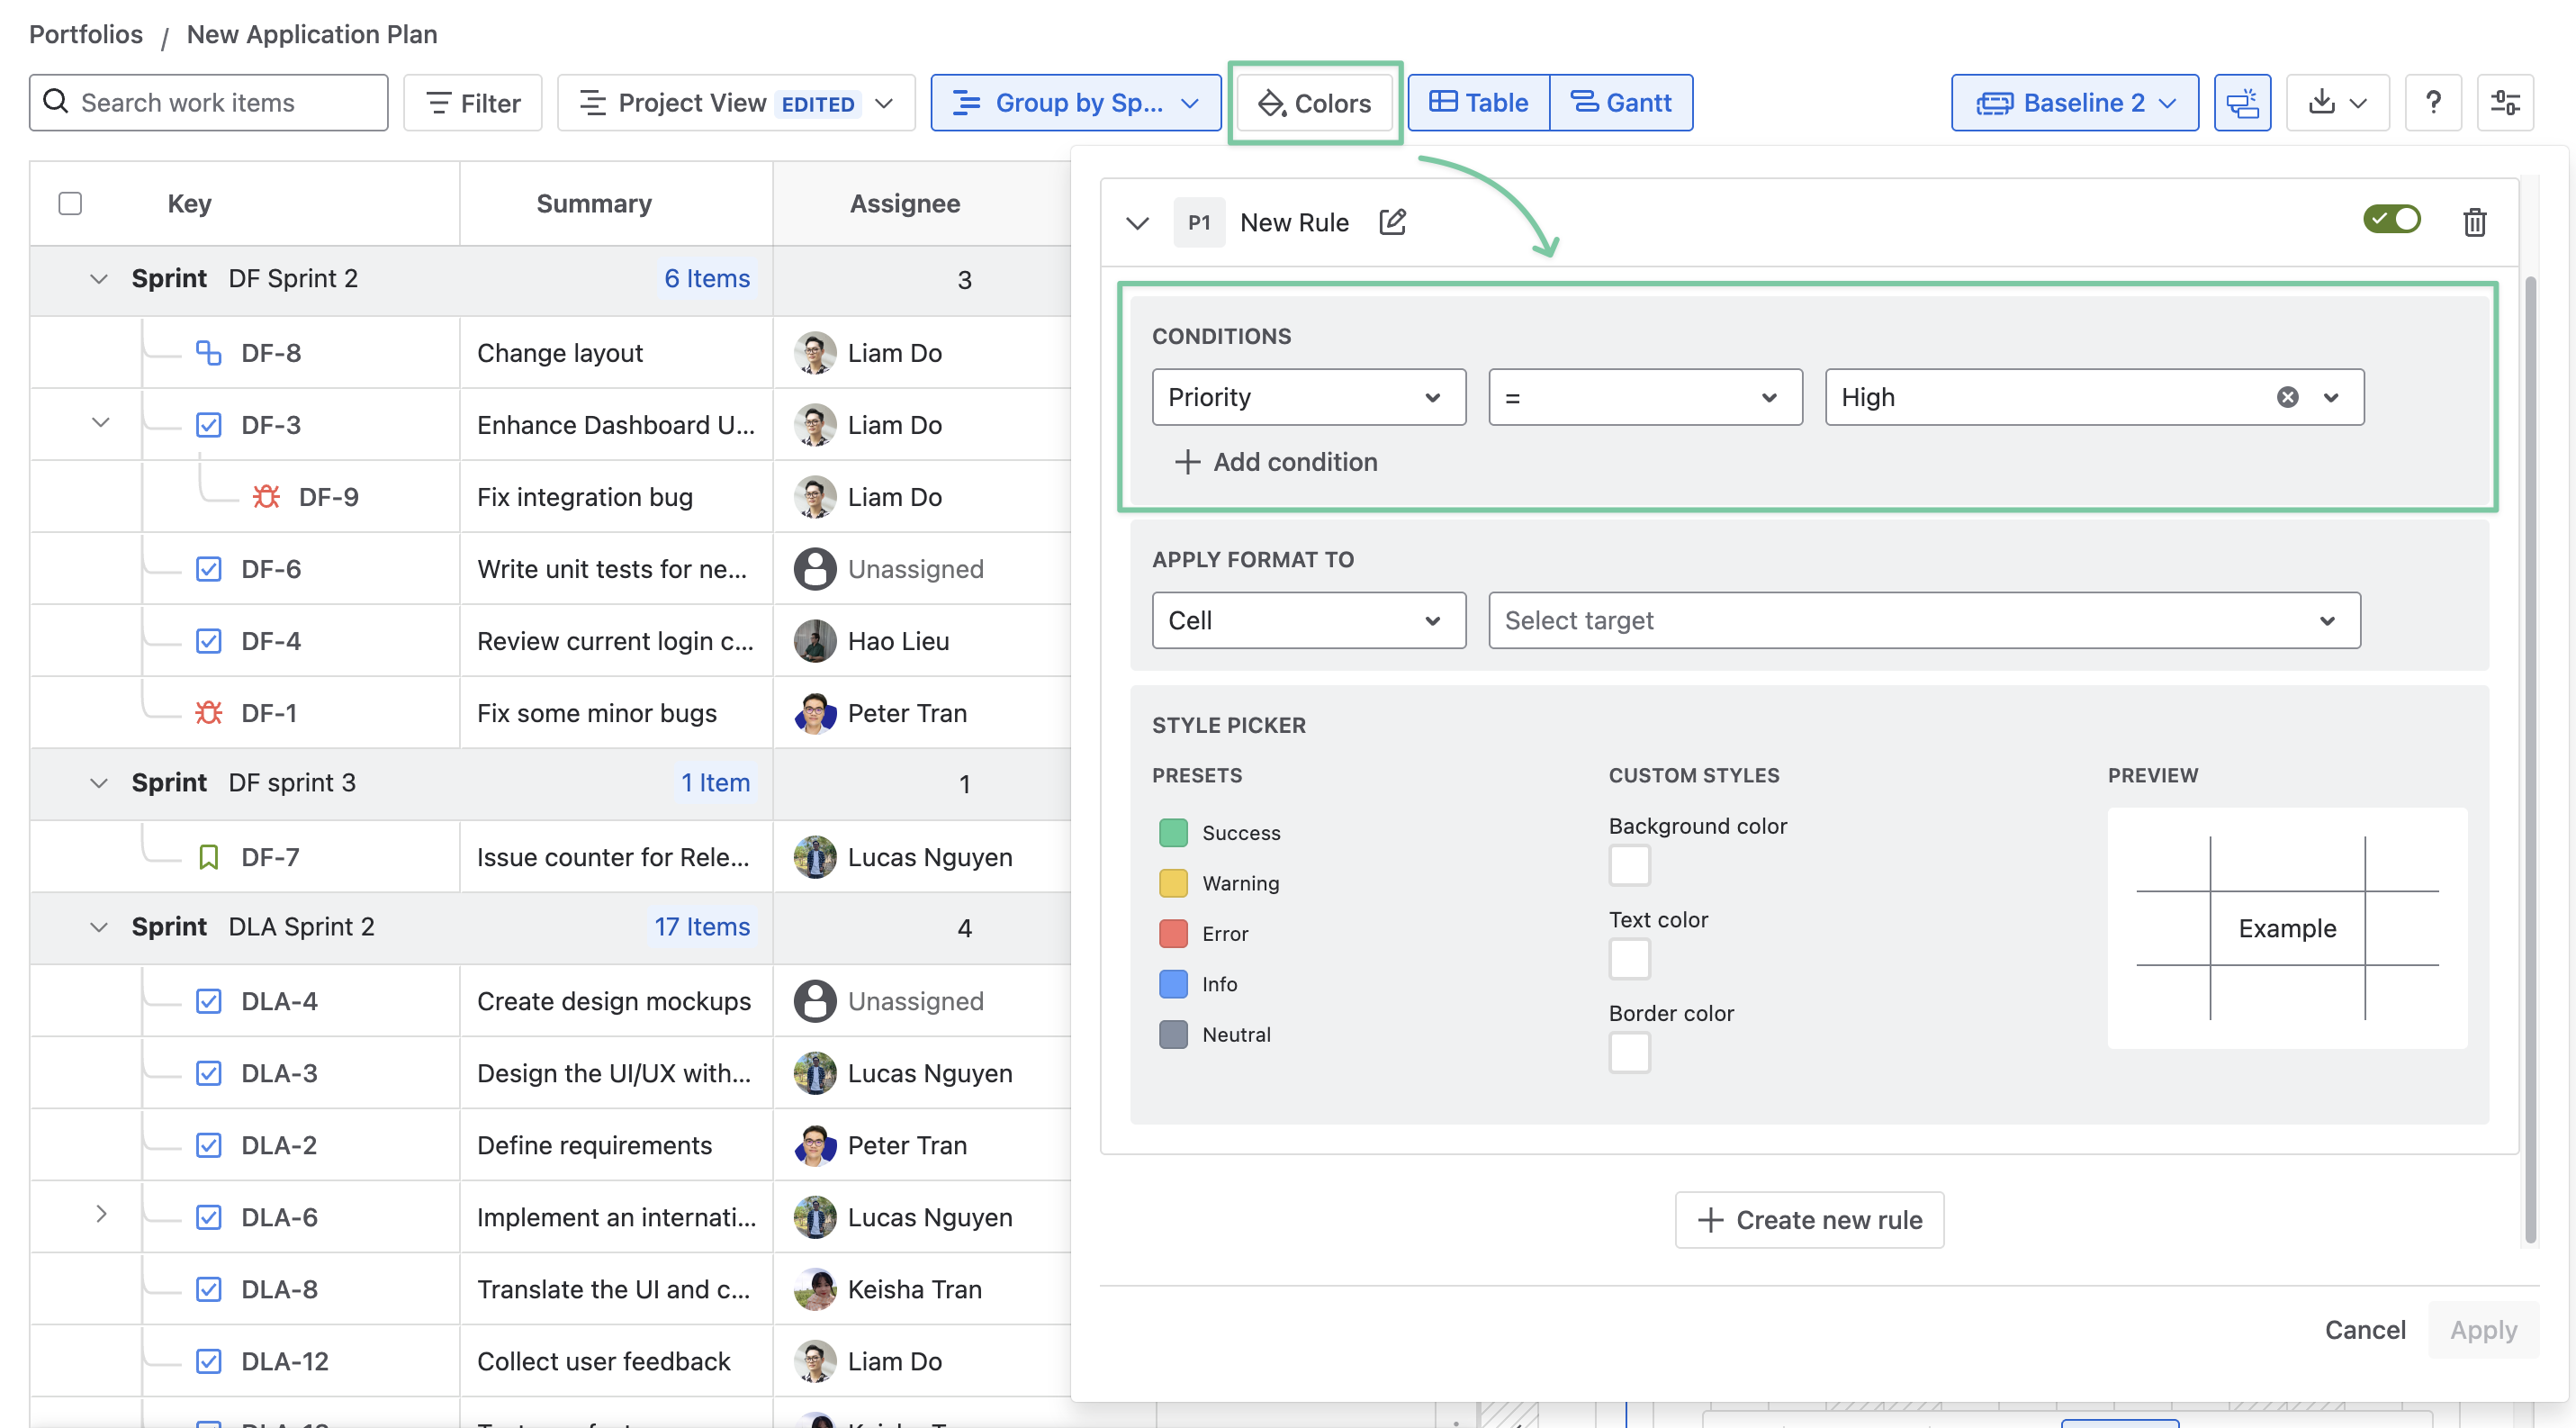Collapse the DF Sprint 2 group
This screenshot has height=1428, width=2576.
(x=98, y=279)
